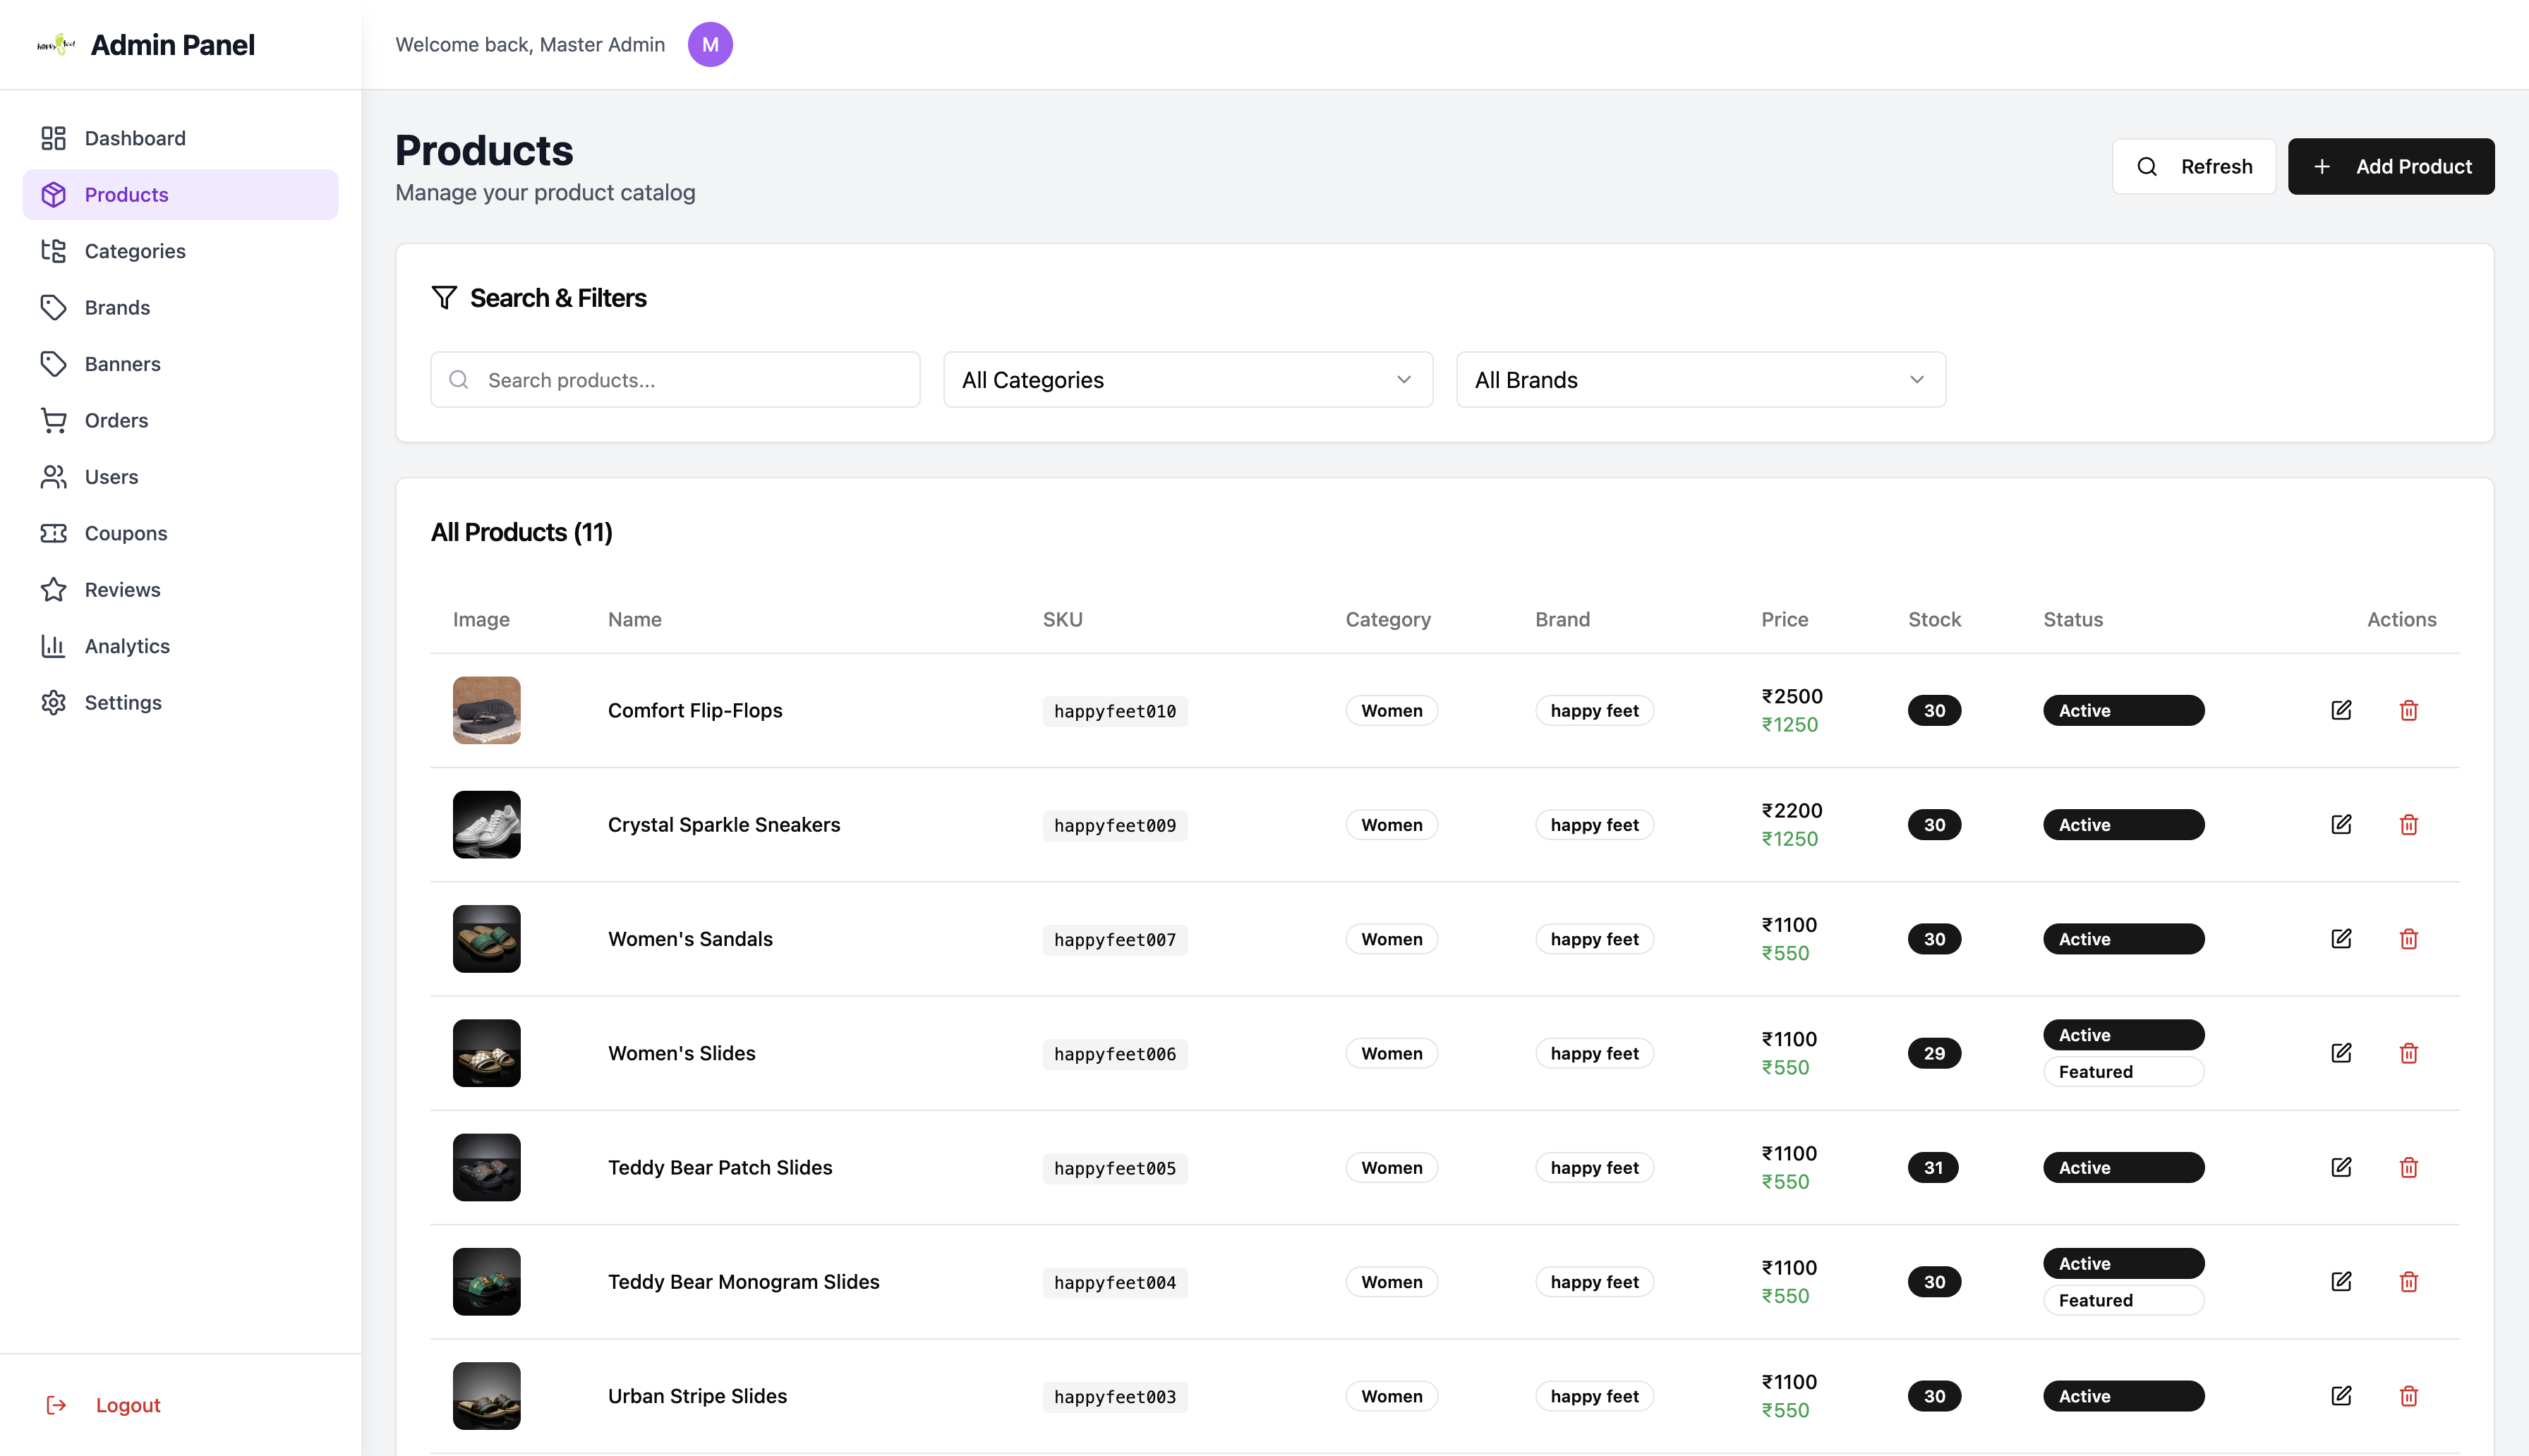Screen dimensions: 2529x1456
Task: Click the Add Product button
Action: 2390,166
